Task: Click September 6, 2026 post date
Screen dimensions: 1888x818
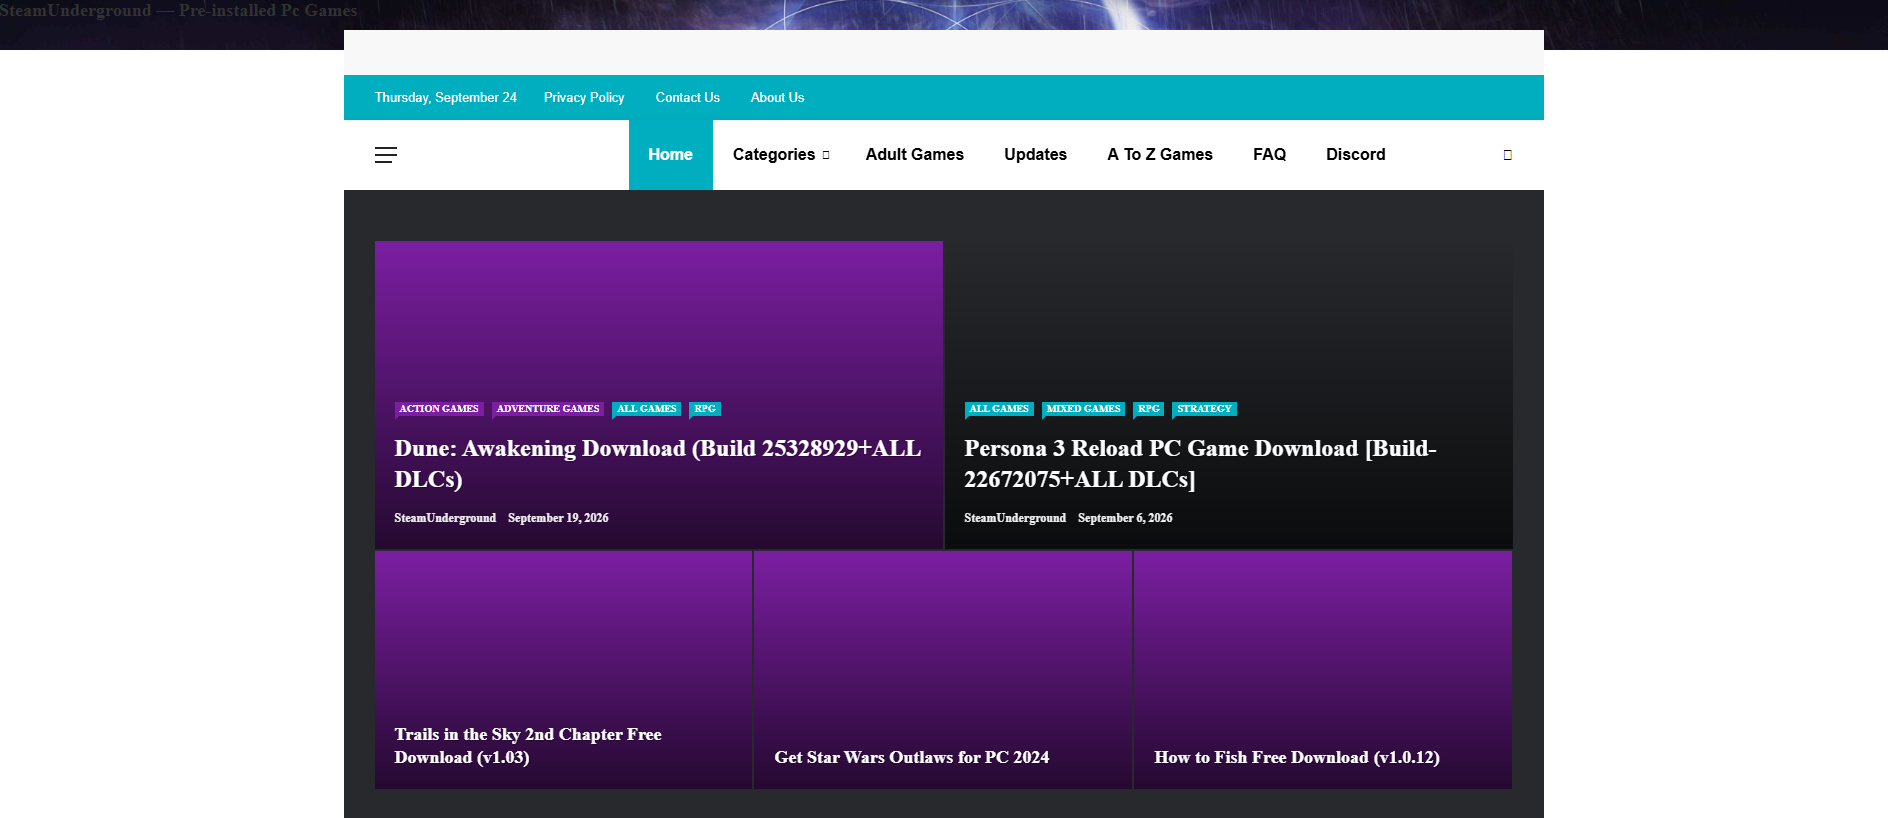Action: coord(1125,518)
